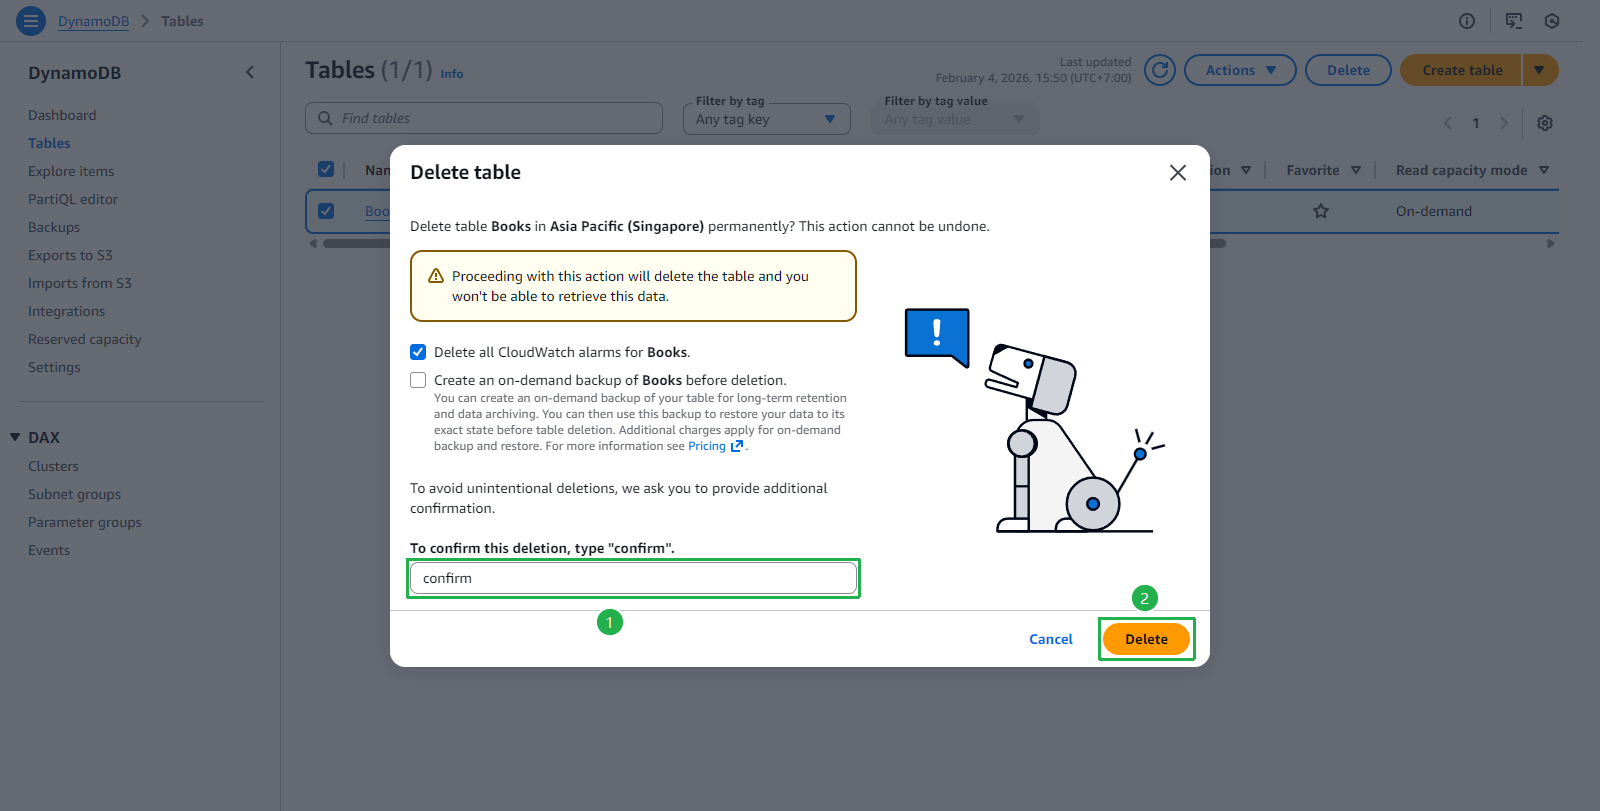Open PartiQL editor in the sidebar
Viewport: 1600px width, 811px height.
pos(73,199)
